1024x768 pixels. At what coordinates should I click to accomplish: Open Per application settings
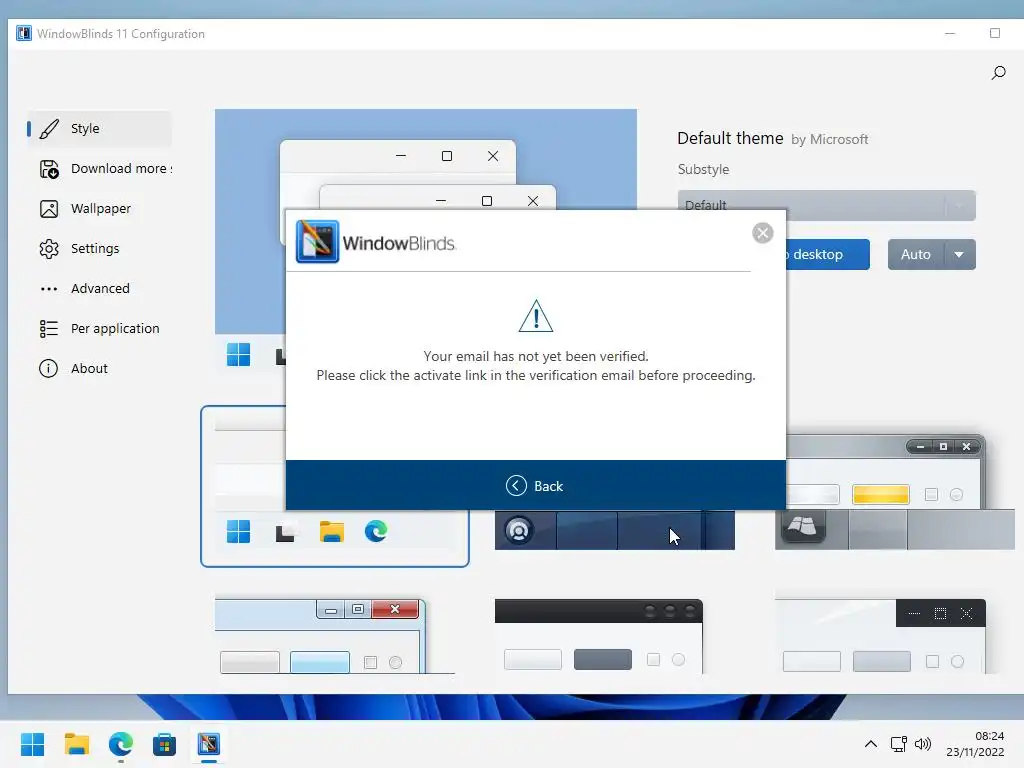(99, 328)
